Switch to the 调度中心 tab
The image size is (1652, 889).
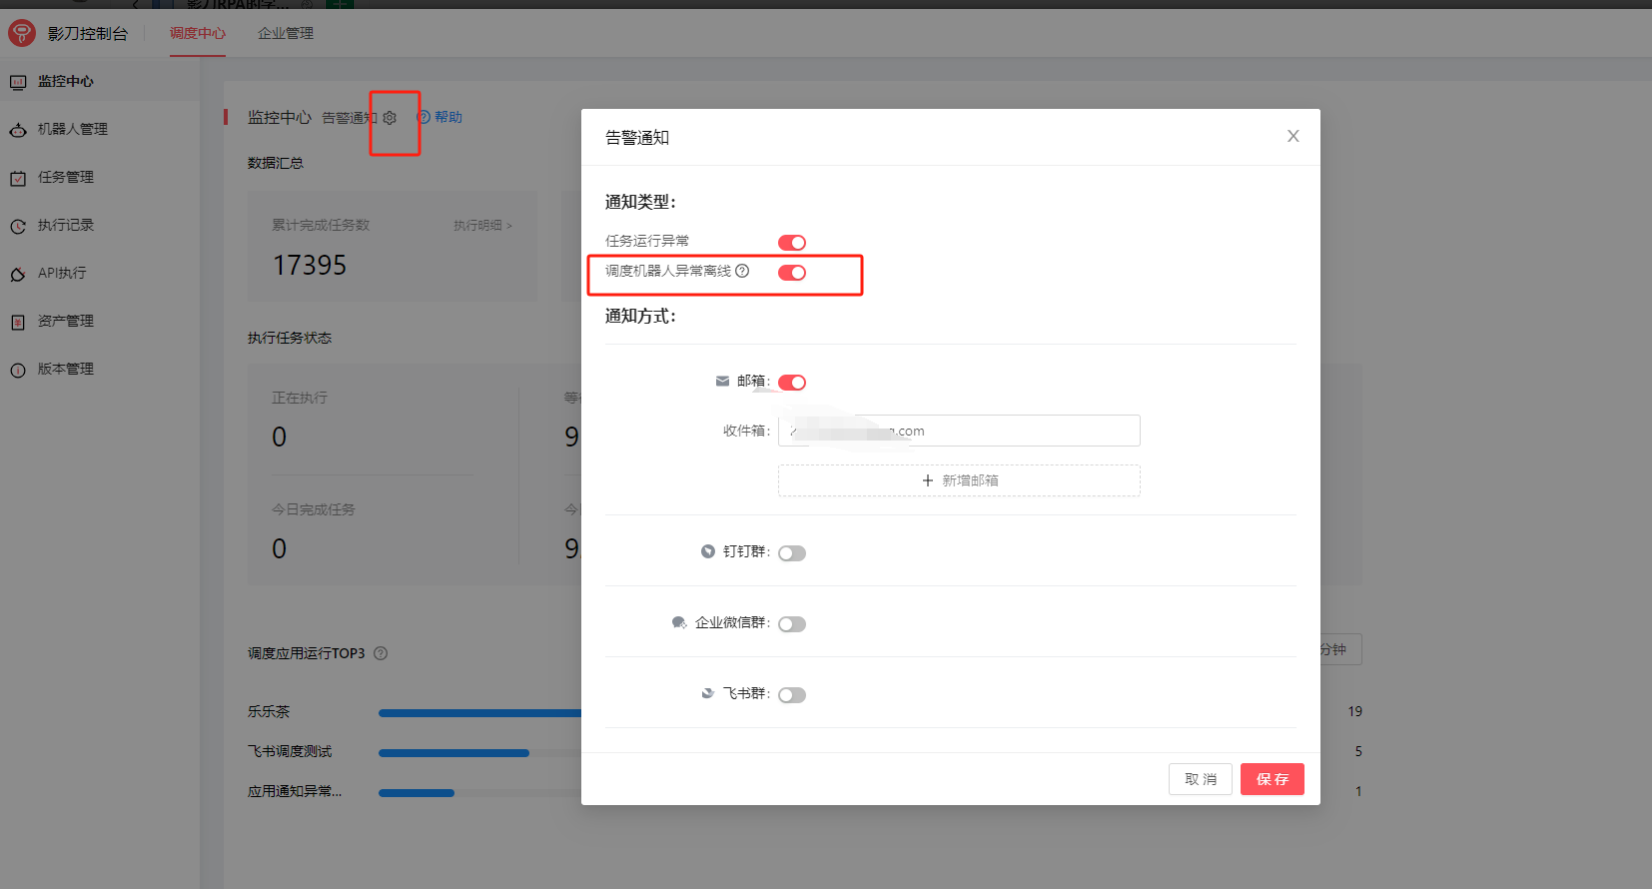point(197,33)
